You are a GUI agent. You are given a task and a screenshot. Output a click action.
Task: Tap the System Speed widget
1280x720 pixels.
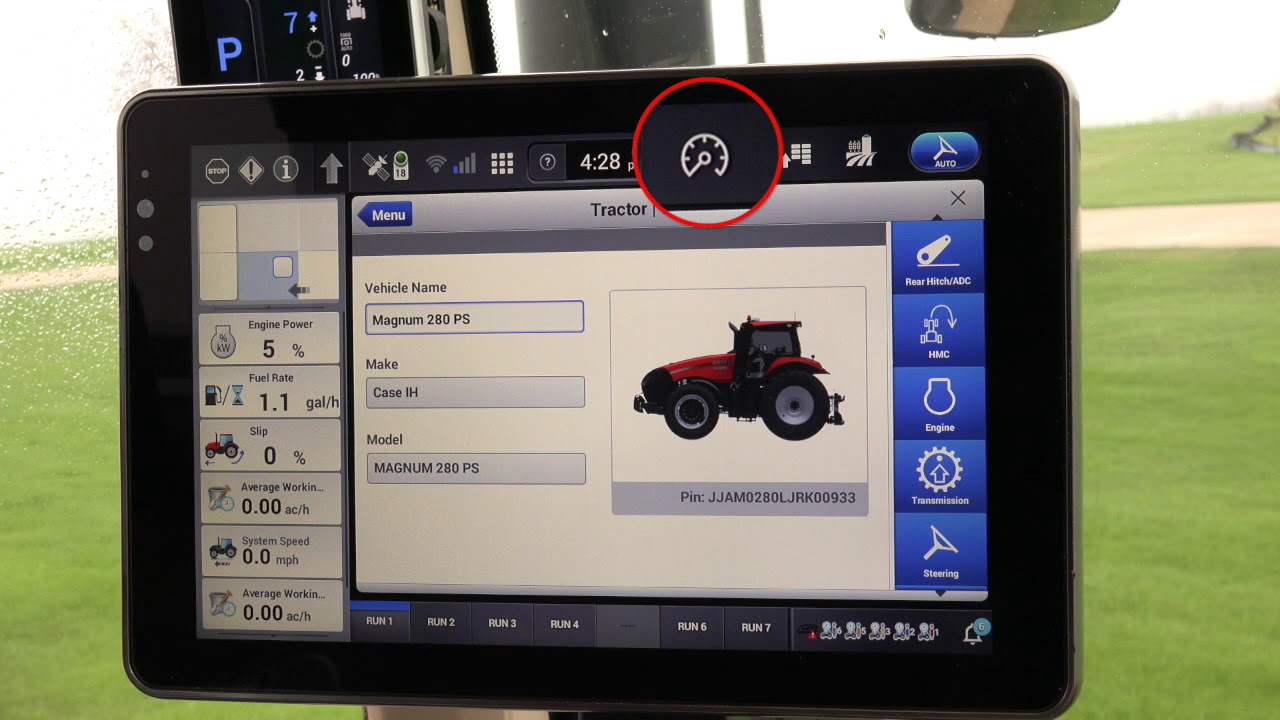[x=272, y=551]
